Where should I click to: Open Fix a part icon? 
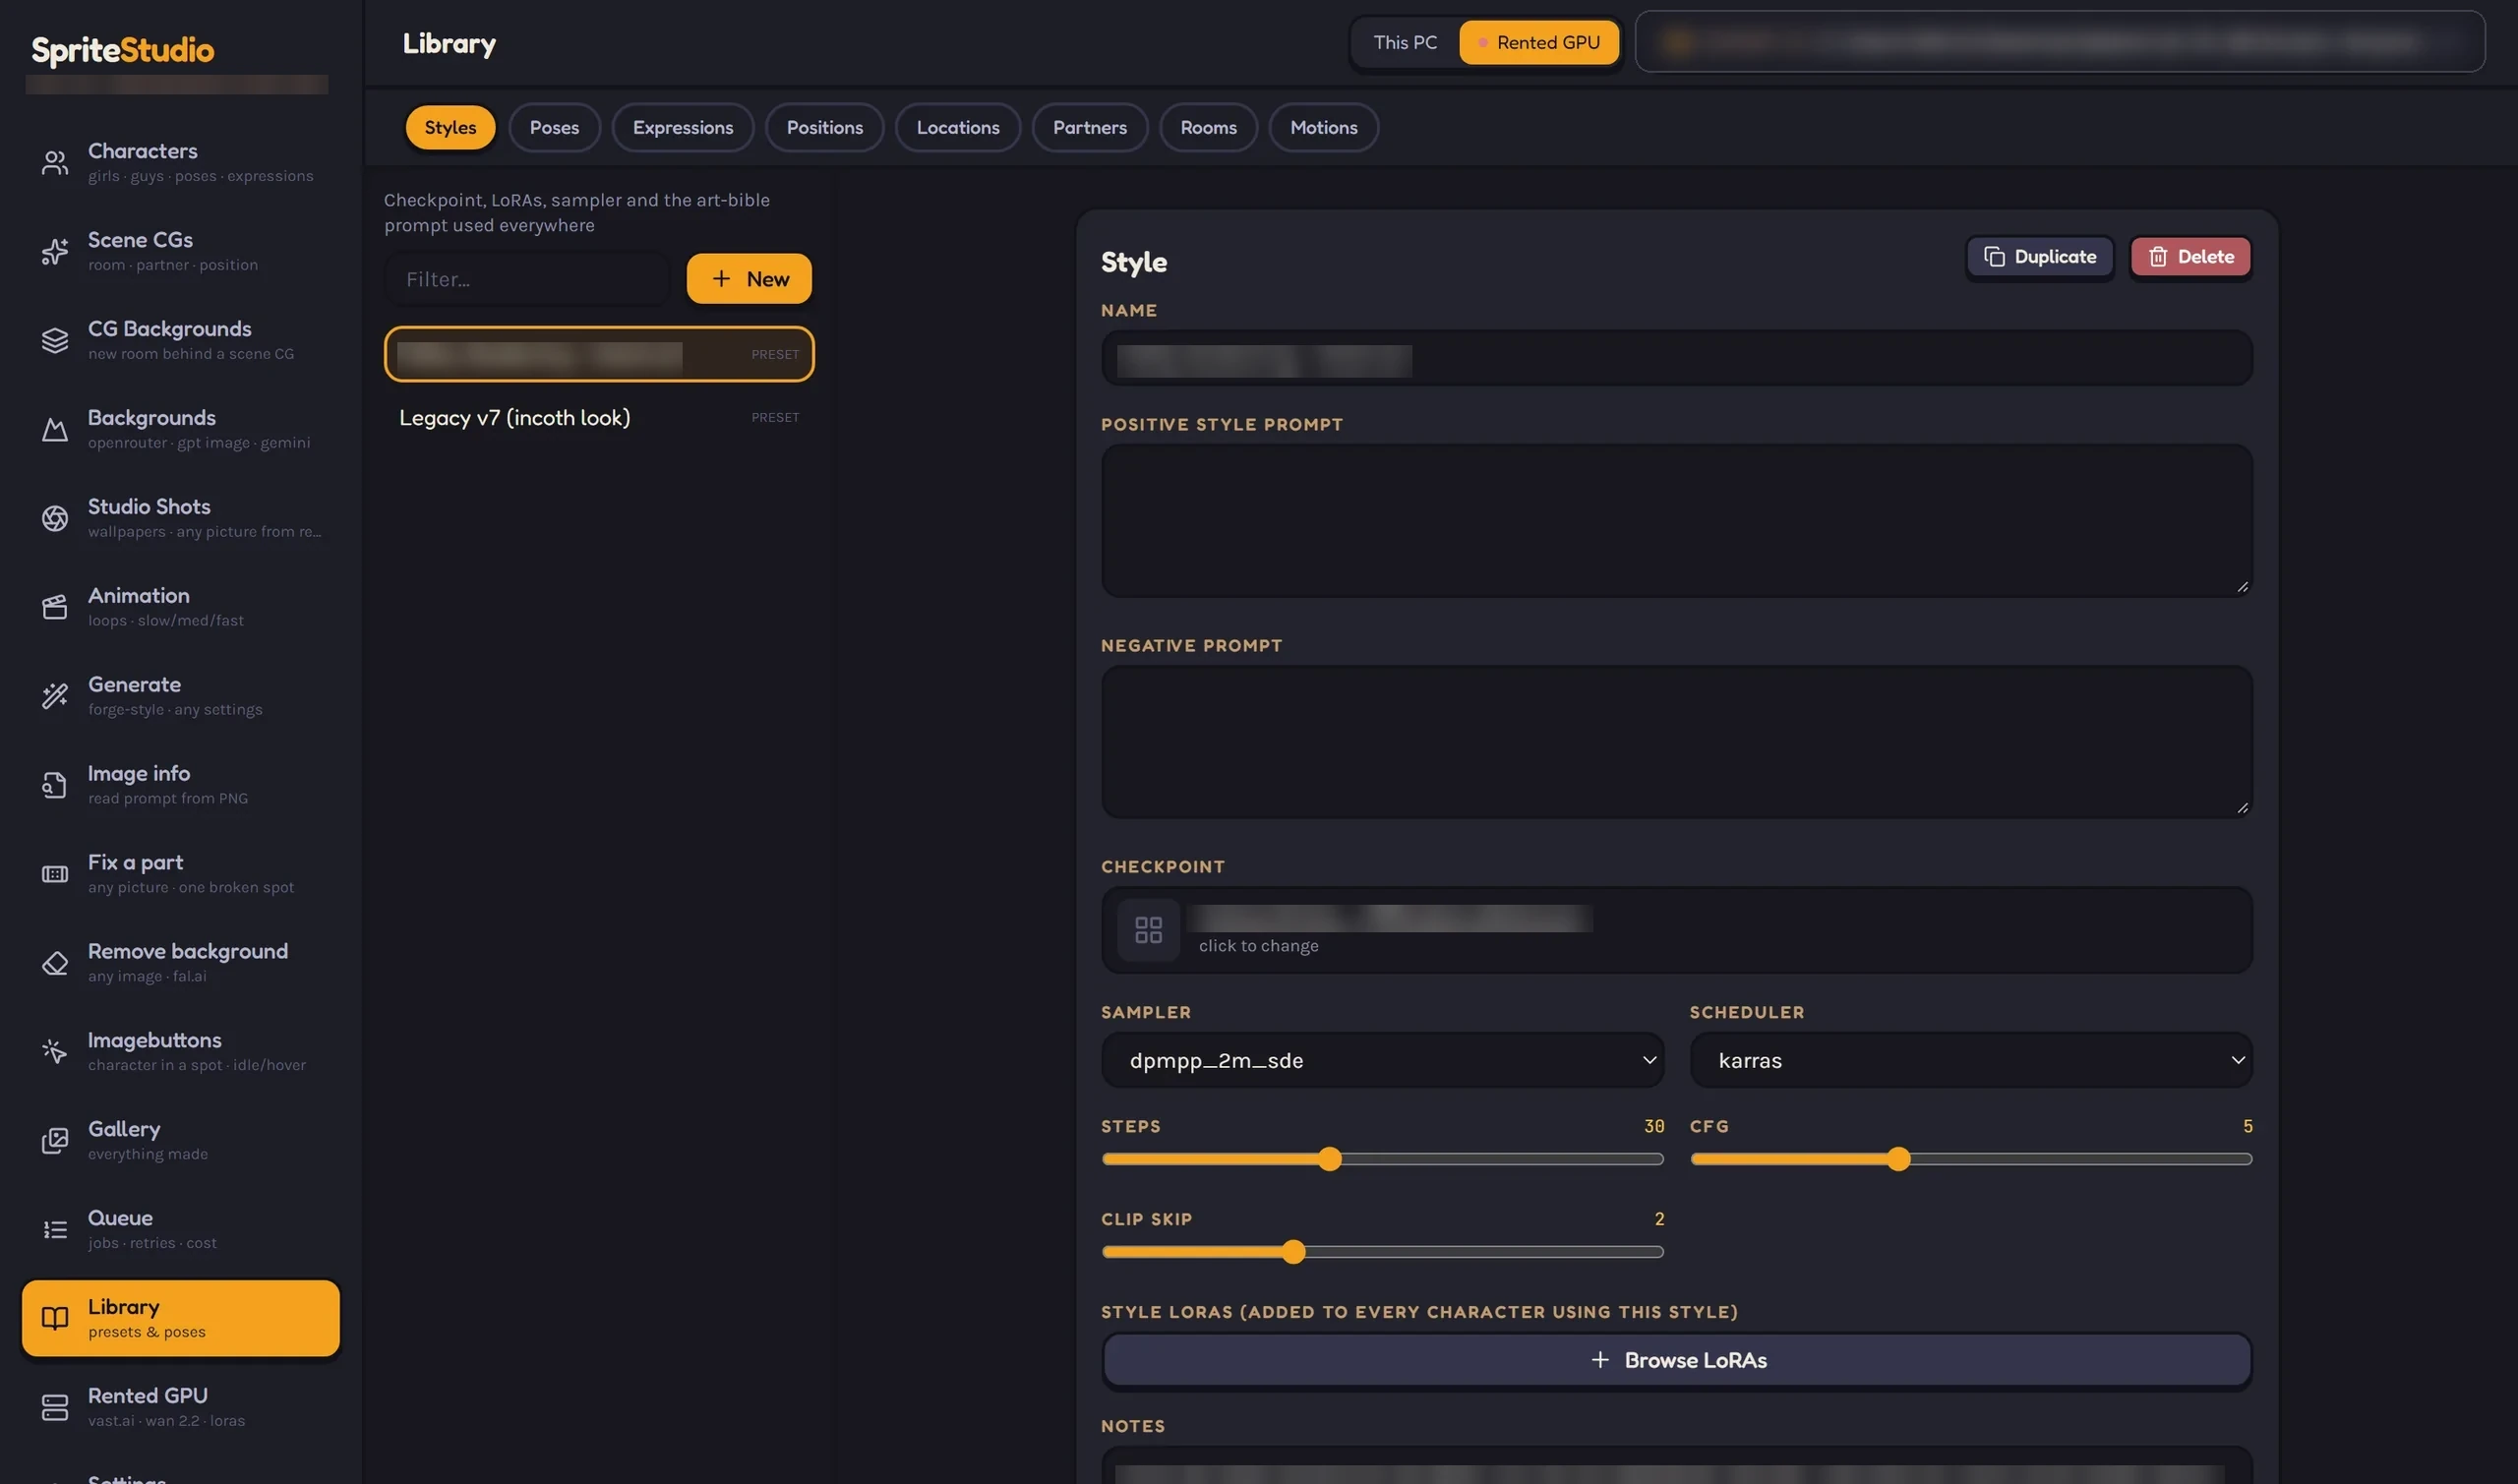(x=55, y=874)
